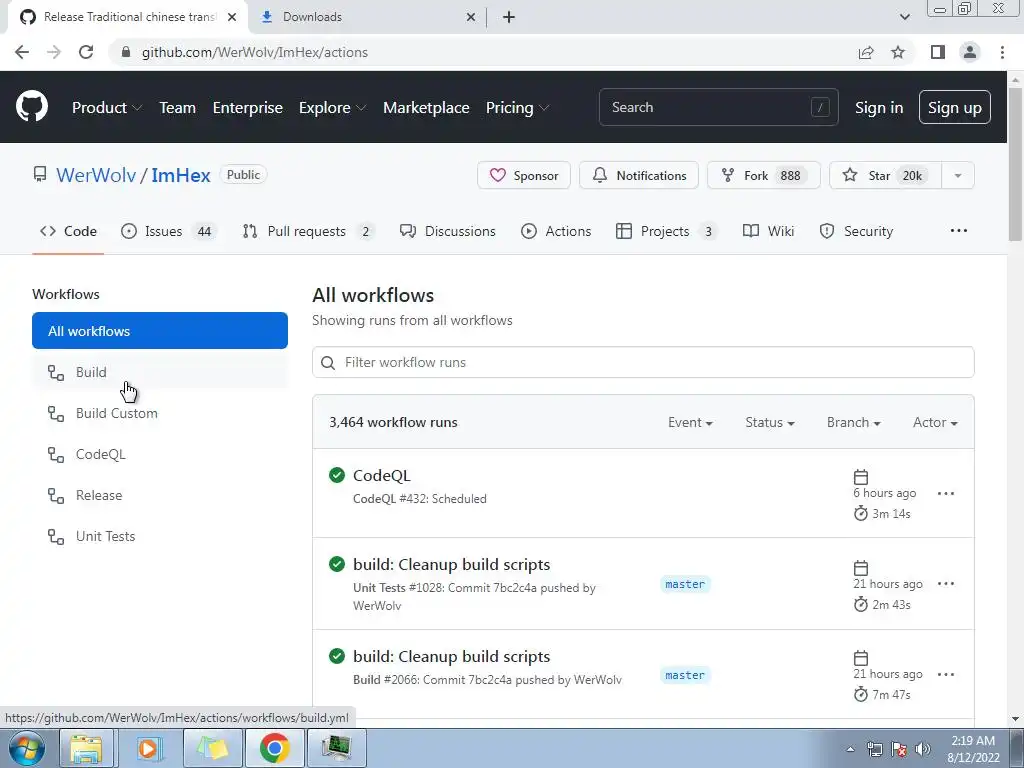The height and width of the screenshot is (768, 1024).
Task: Expand the Explore menu
Action: [332, 108]
